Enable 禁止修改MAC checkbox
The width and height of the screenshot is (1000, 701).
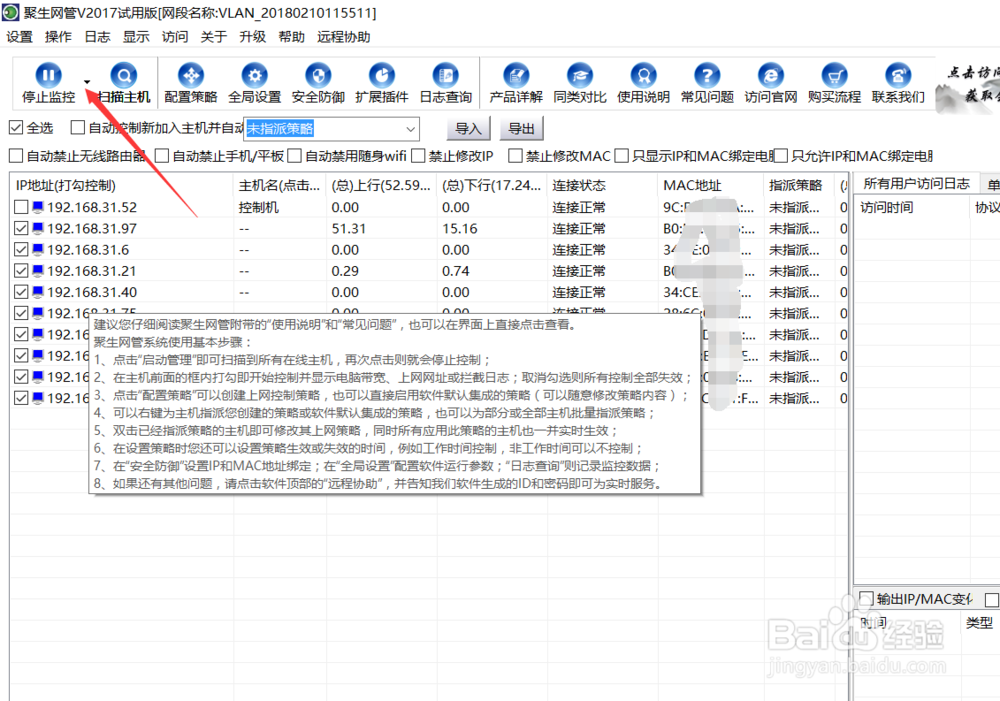[x=515, y=156]
